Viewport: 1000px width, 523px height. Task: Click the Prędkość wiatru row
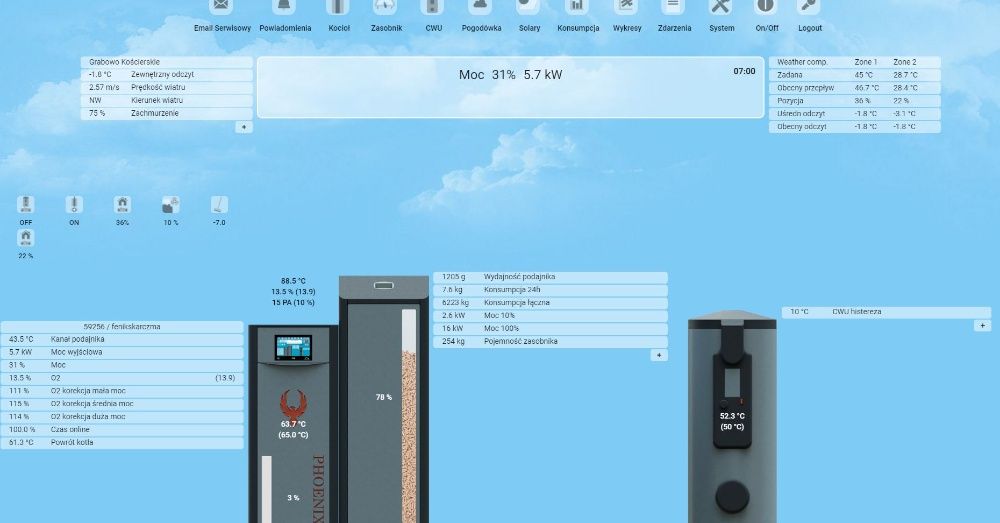(x=166, y=87)
